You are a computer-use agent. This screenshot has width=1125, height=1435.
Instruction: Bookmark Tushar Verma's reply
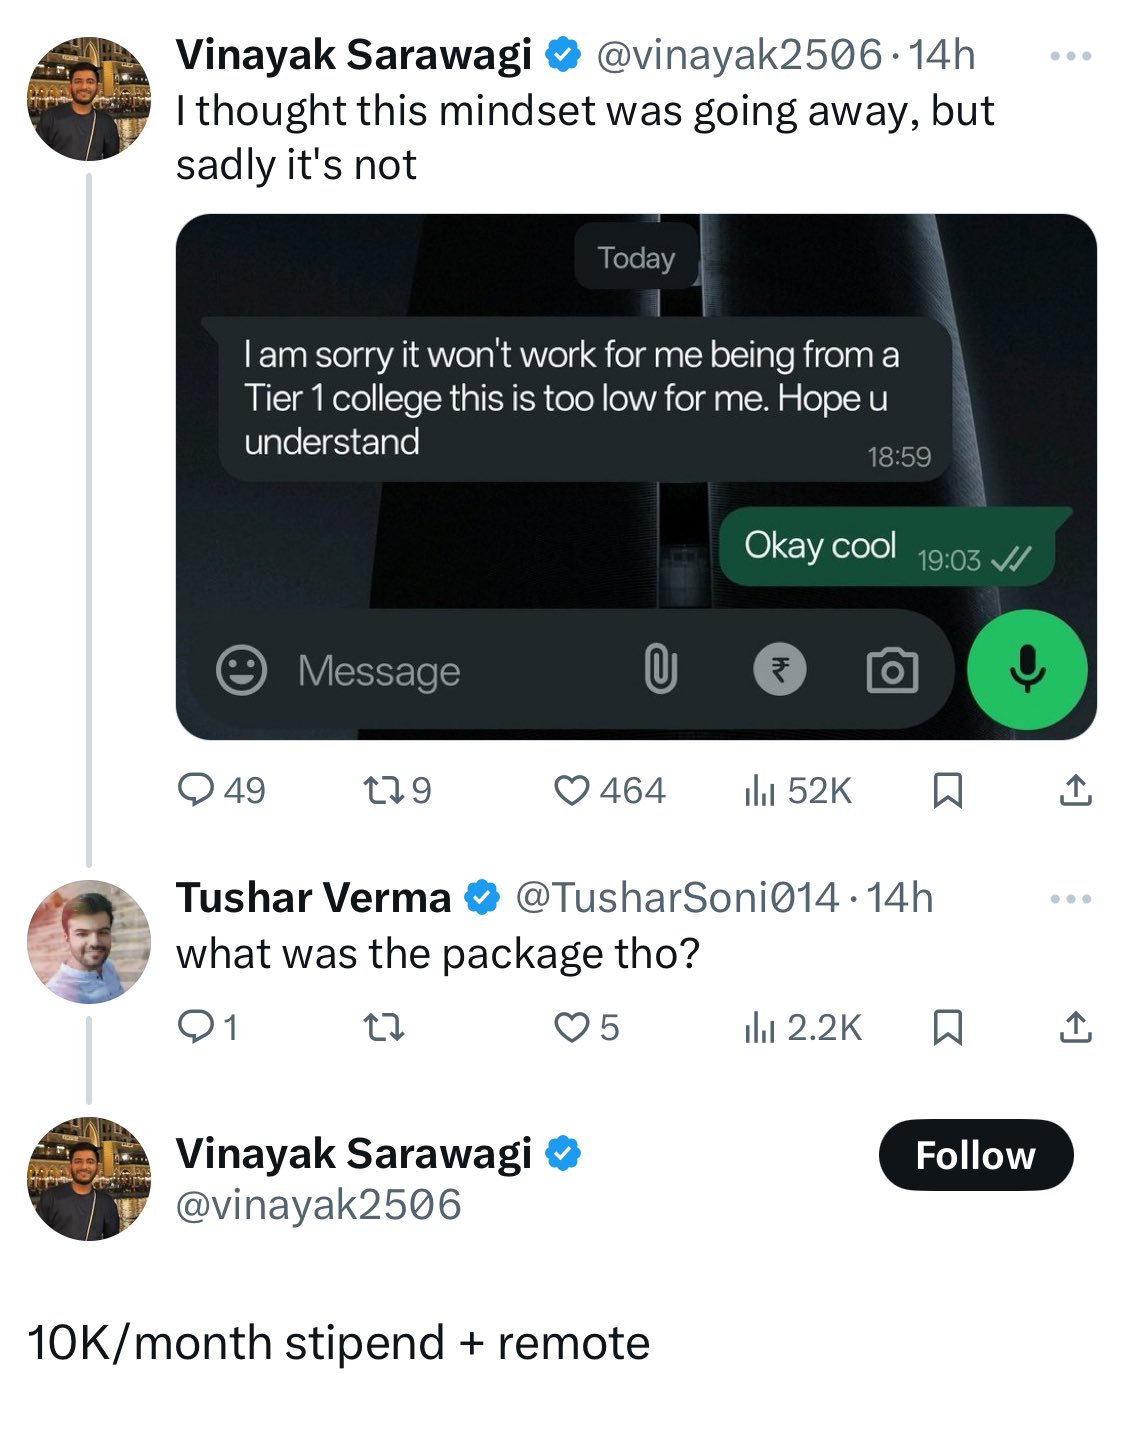click(947, 1027)
